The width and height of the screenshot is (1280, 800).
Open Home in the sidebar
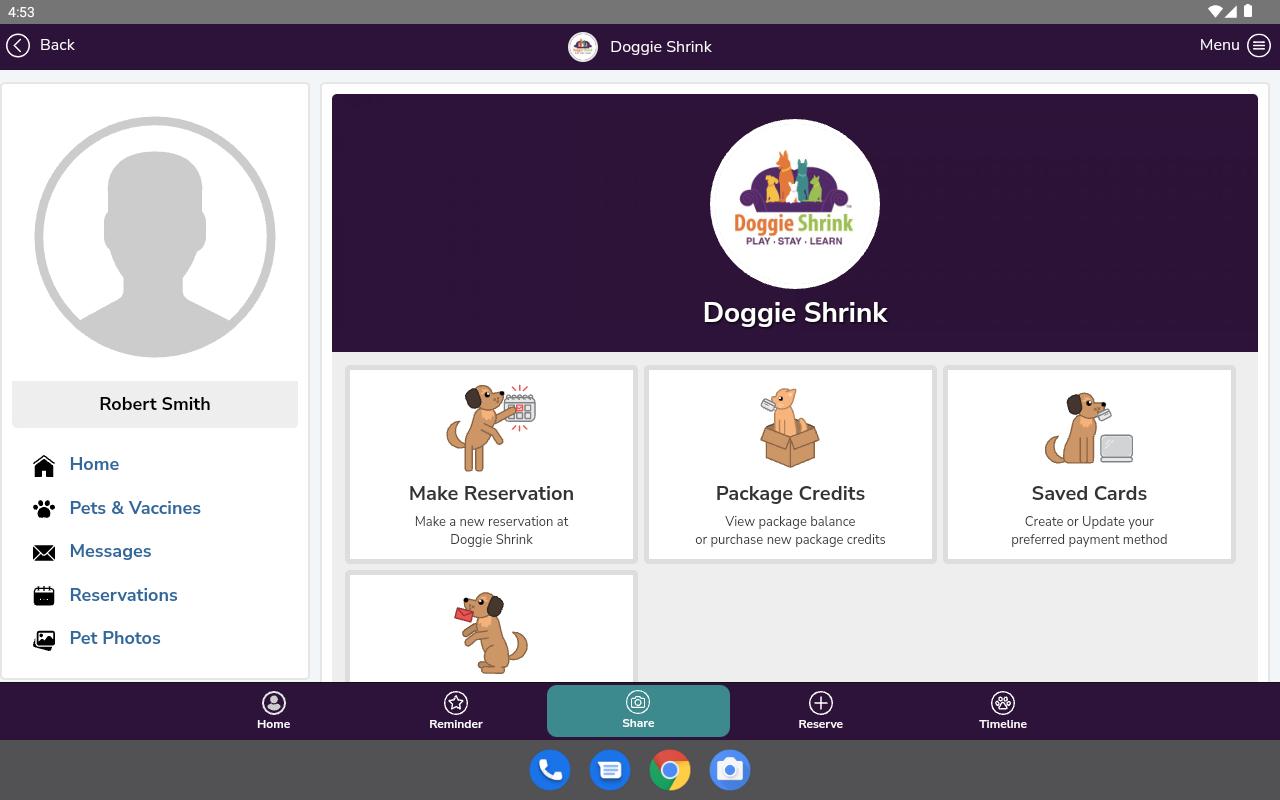click(94, 464)
